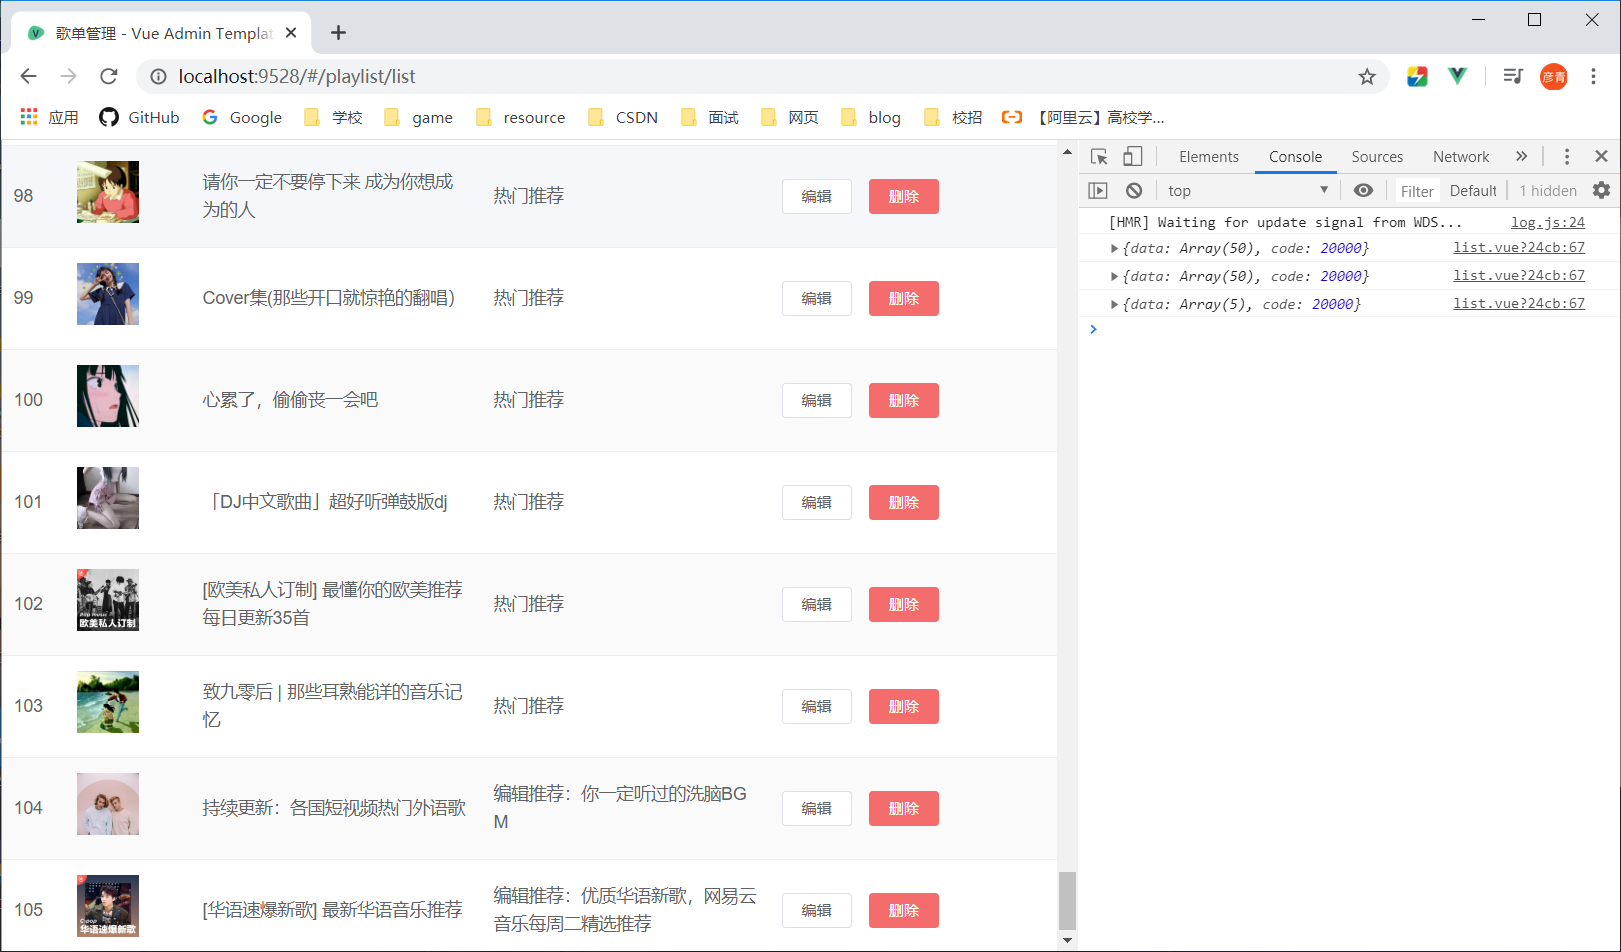
Task: Clear the console output
Action: pos(1134,190)
